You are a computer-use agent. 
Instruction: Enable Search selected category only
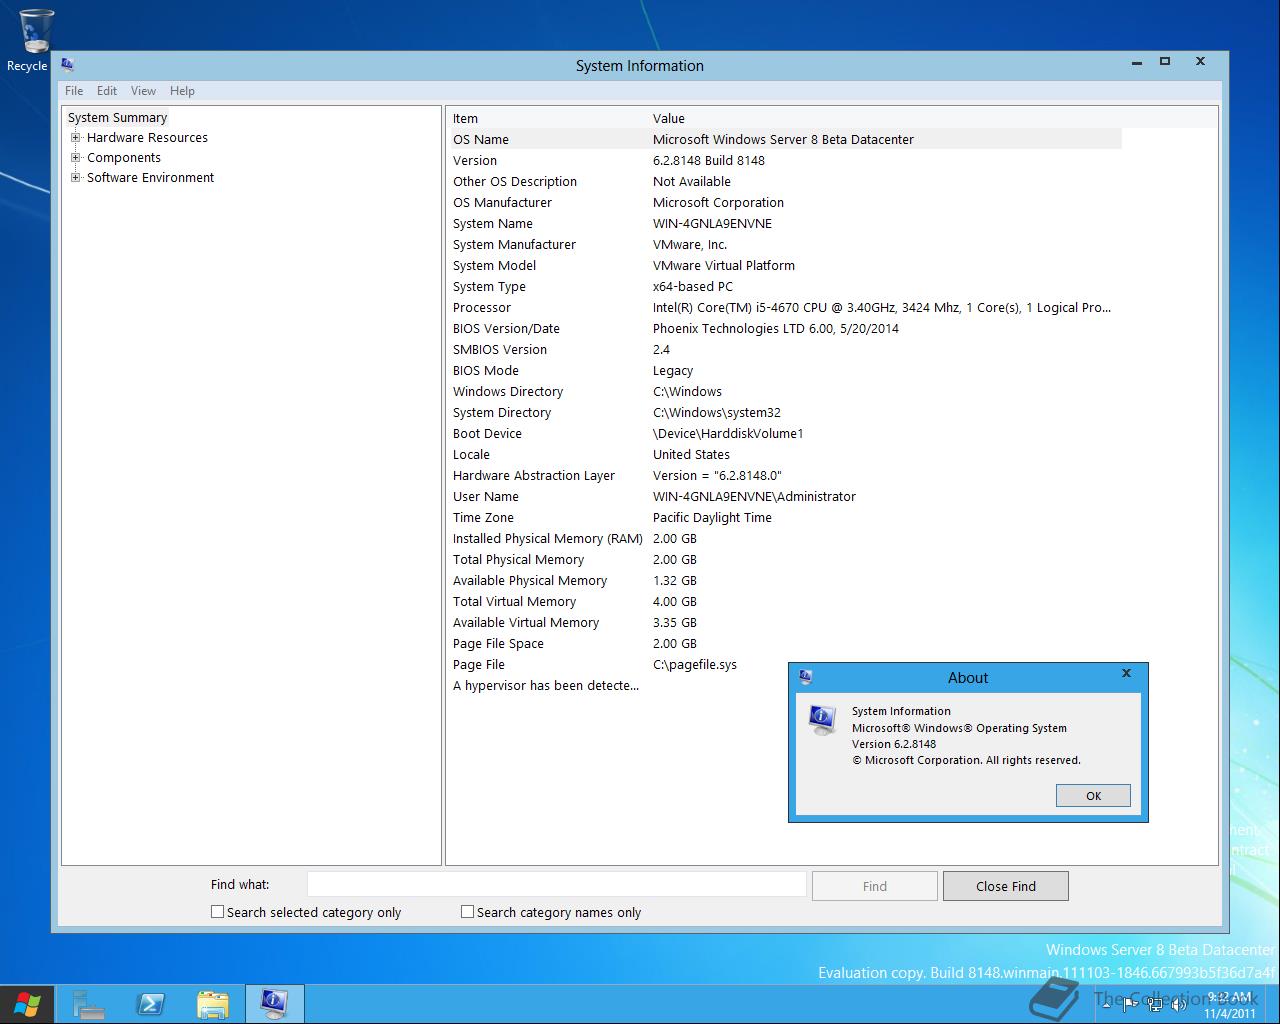(x=217, y=911)
